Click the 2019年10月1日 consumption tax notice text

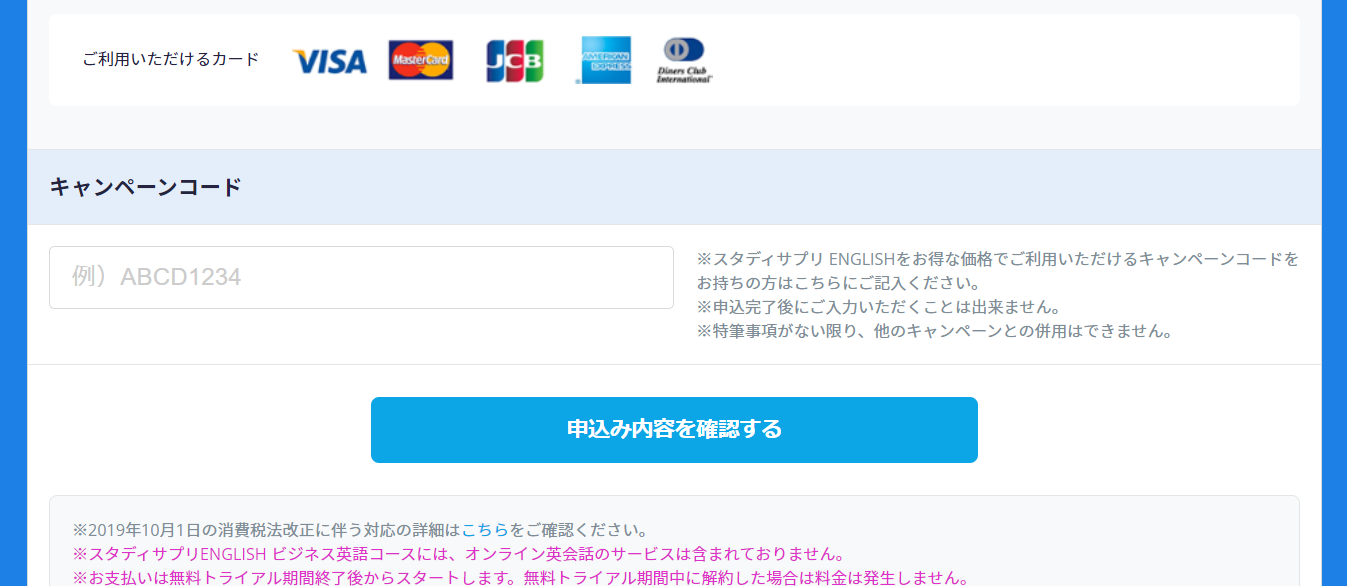pos(265,529)
